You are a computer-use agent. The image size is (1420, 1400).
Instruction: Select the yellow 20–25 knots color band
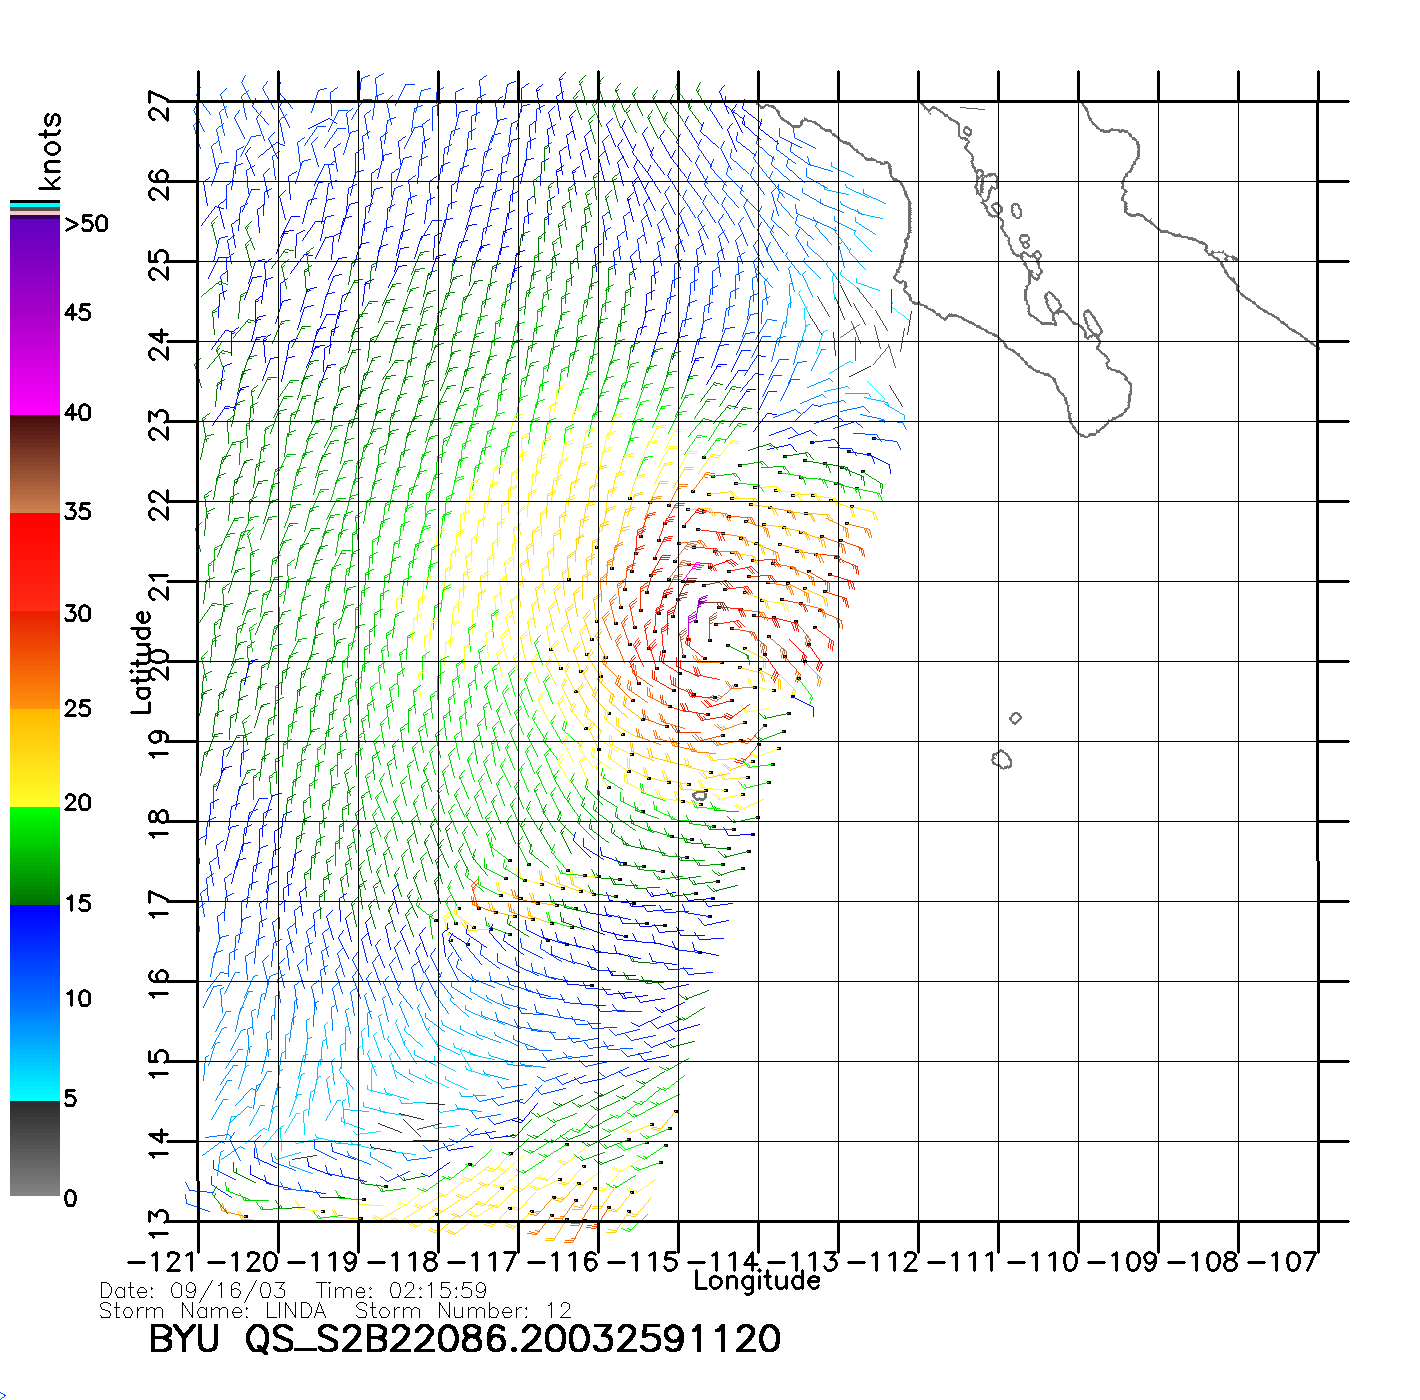click(x=34, y=757)
